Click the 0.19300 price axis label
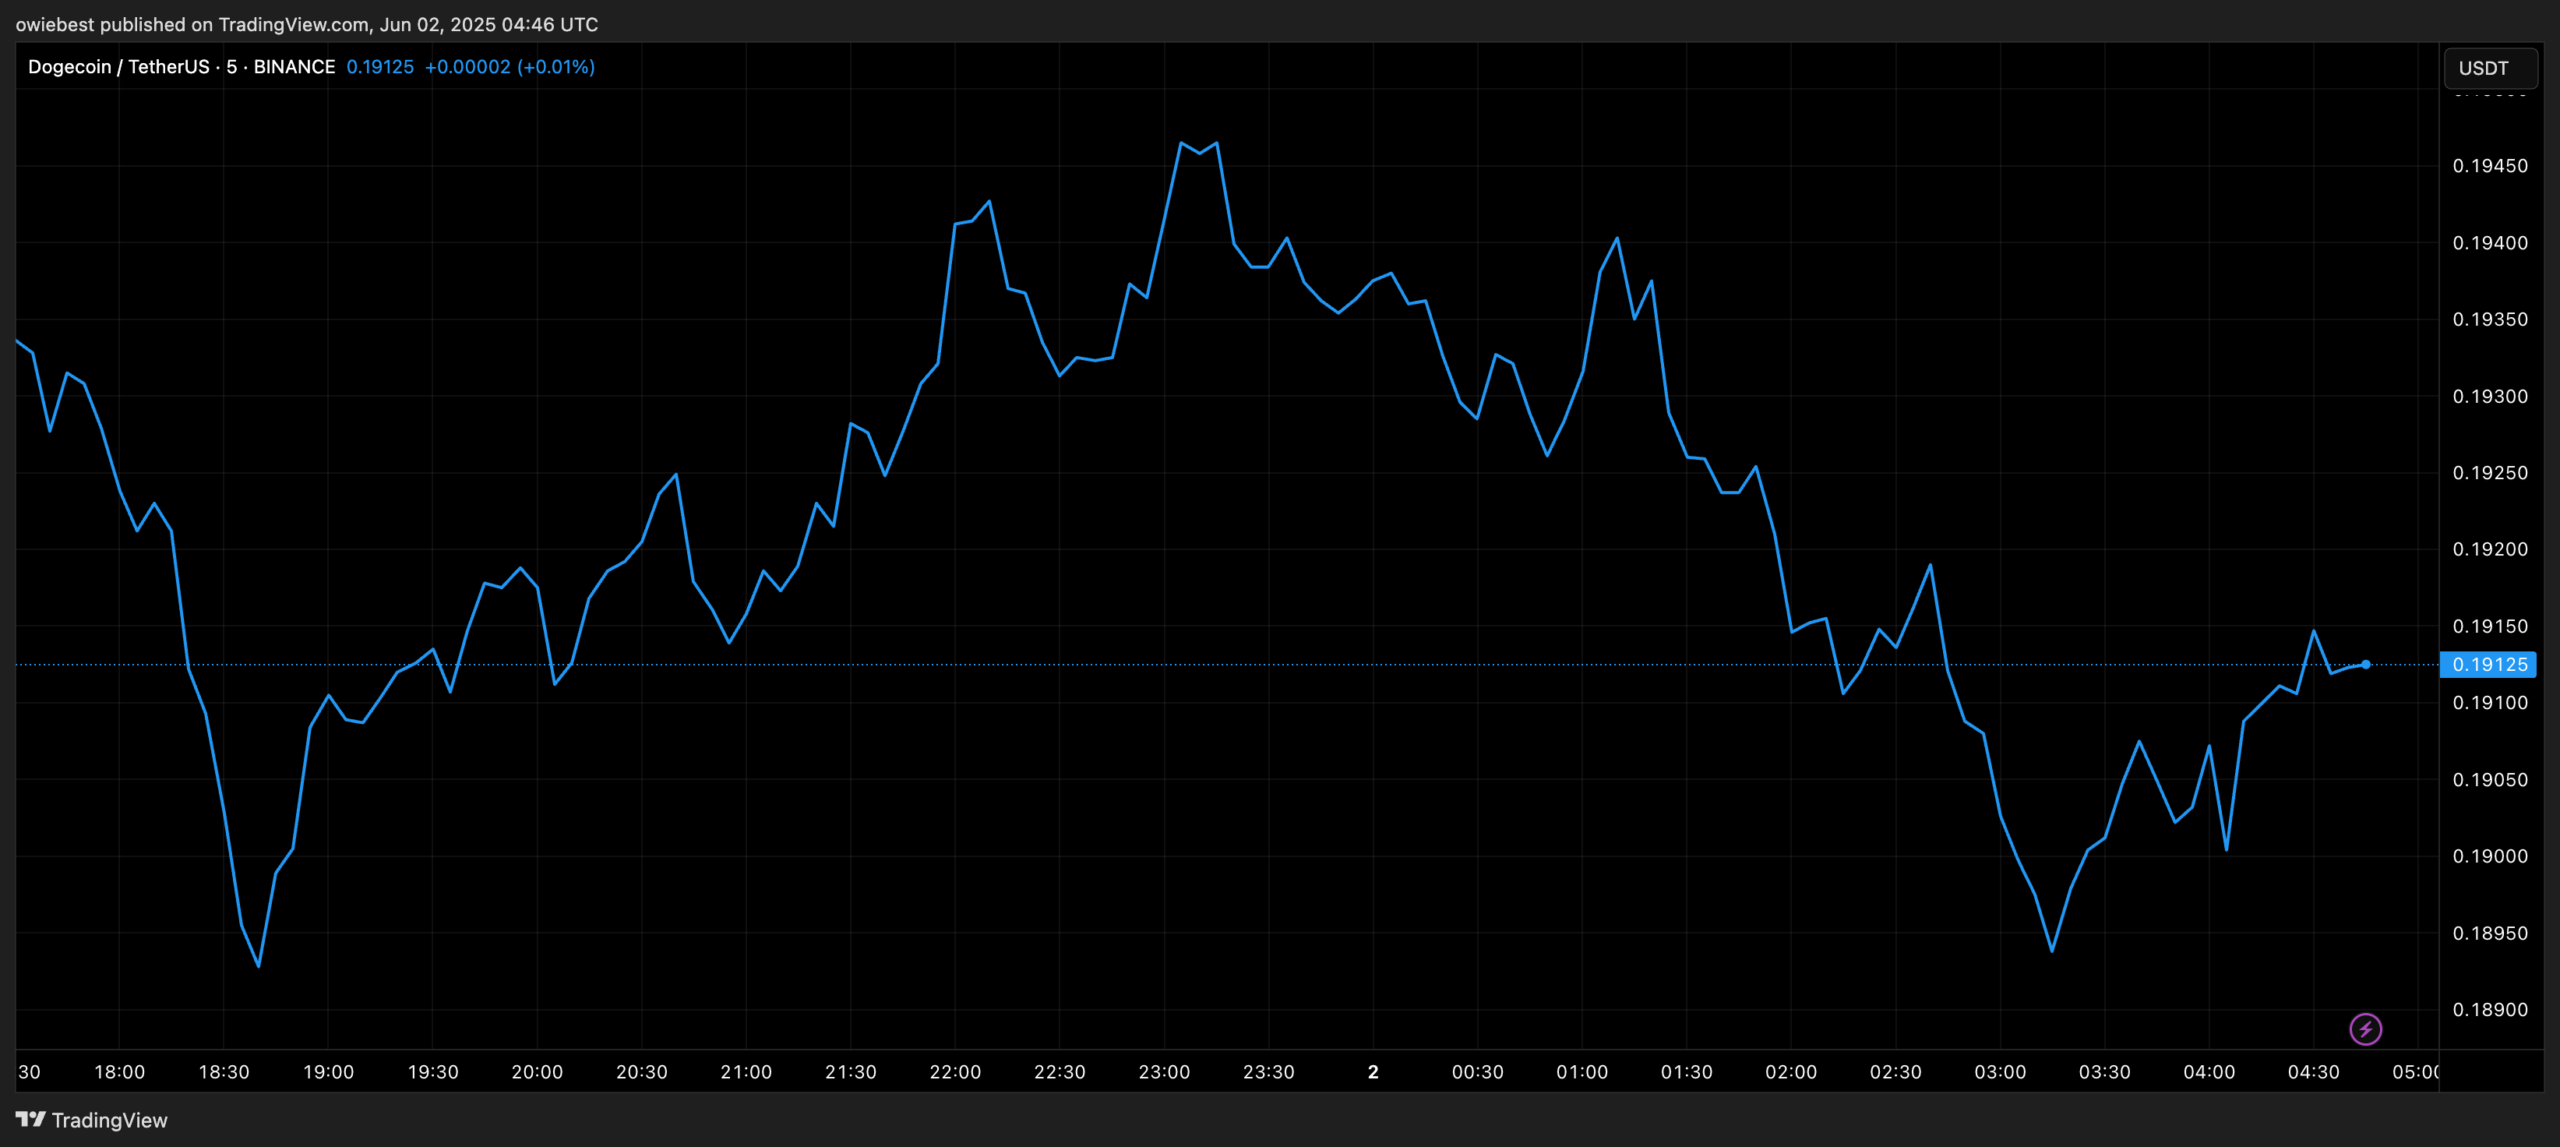This screenshot has height=1147, width=2560. tap(2490, 396)
